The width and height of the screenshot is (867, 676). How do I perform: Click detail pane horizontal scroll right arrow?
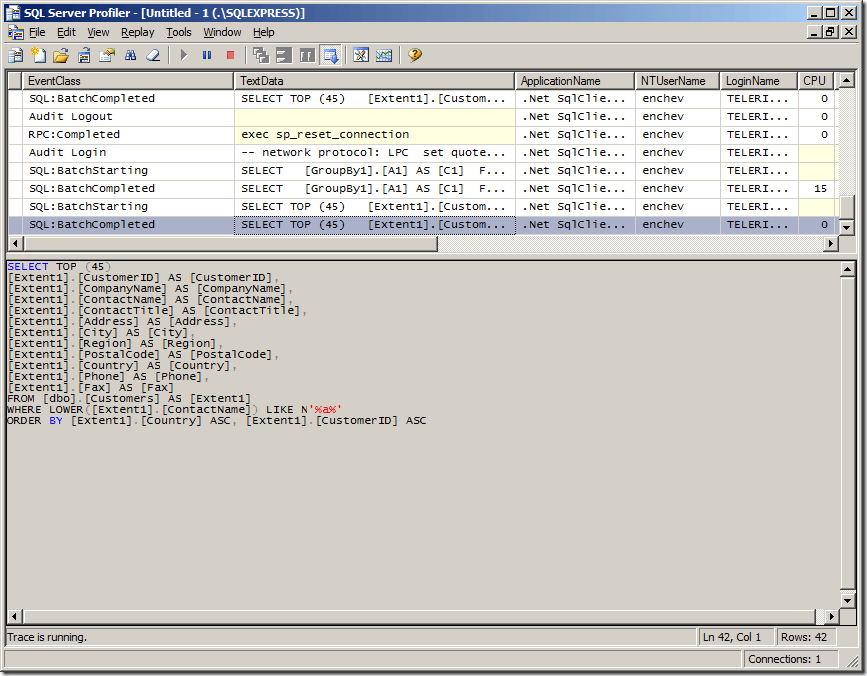tap(831, 616)
